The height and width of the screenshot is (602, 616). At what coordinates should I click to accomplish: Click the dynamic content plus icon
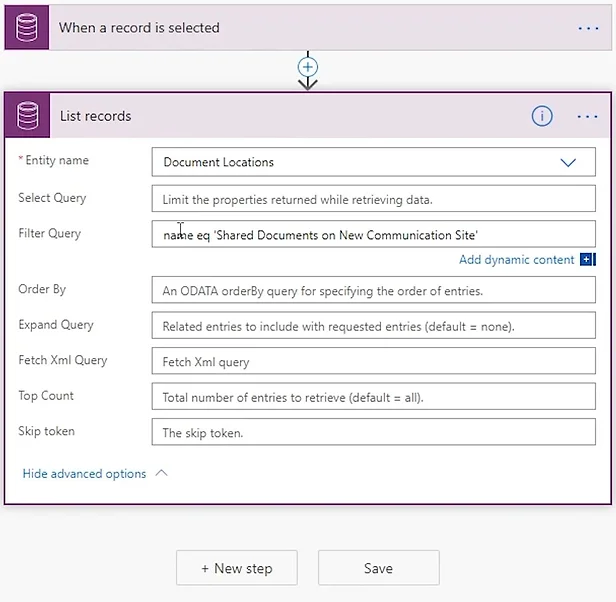(x=588, y=259)
